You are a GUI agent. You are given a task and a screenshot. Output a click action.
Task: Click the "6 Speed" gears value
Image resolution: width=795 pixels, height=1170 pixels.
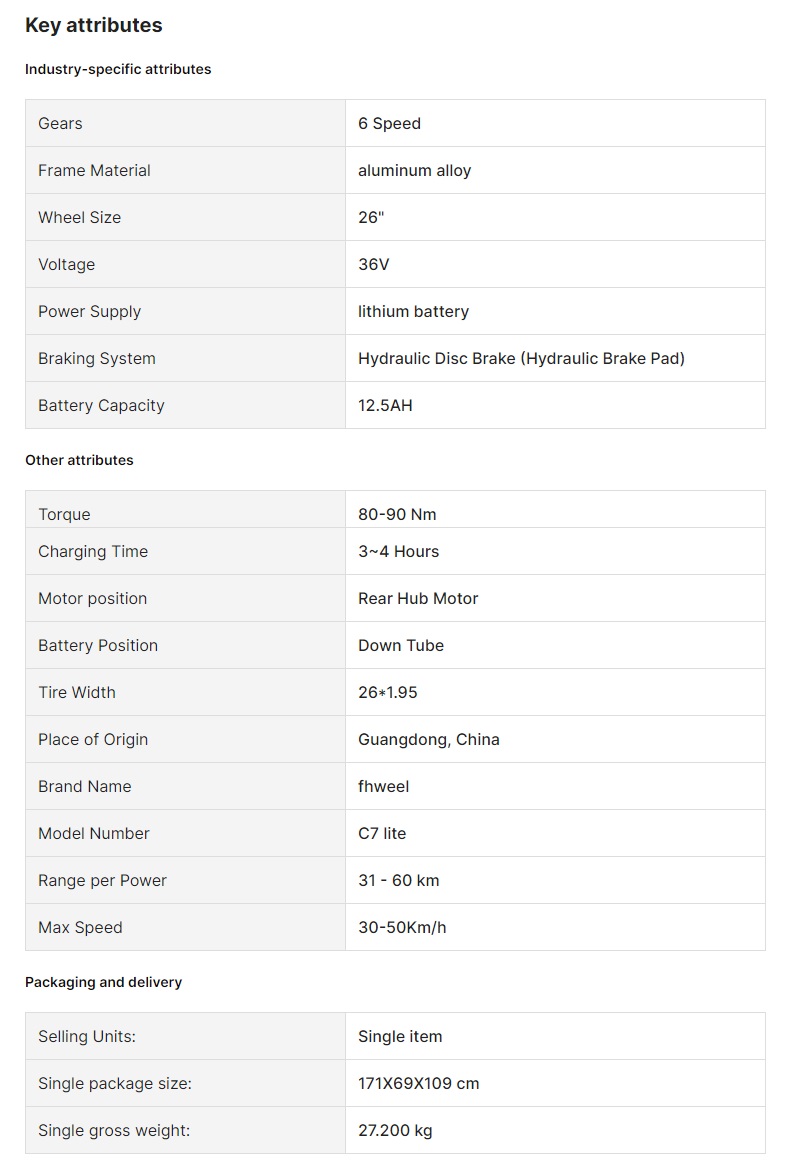[x=389, y=124]
